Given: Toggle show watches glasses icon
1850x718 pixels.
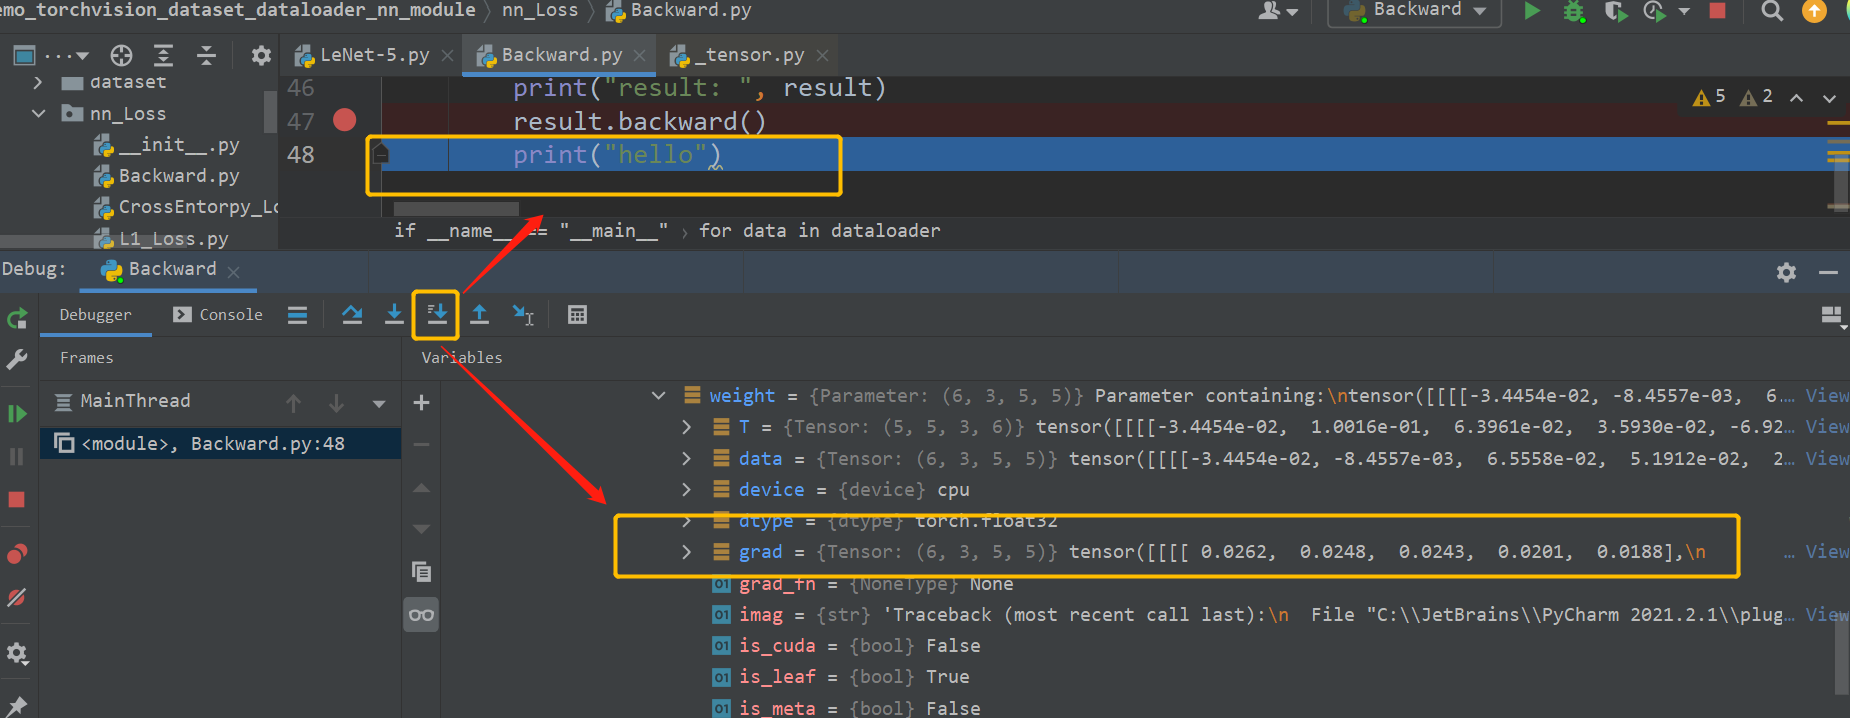Looking at the screenshot, I should coord(421,614).
